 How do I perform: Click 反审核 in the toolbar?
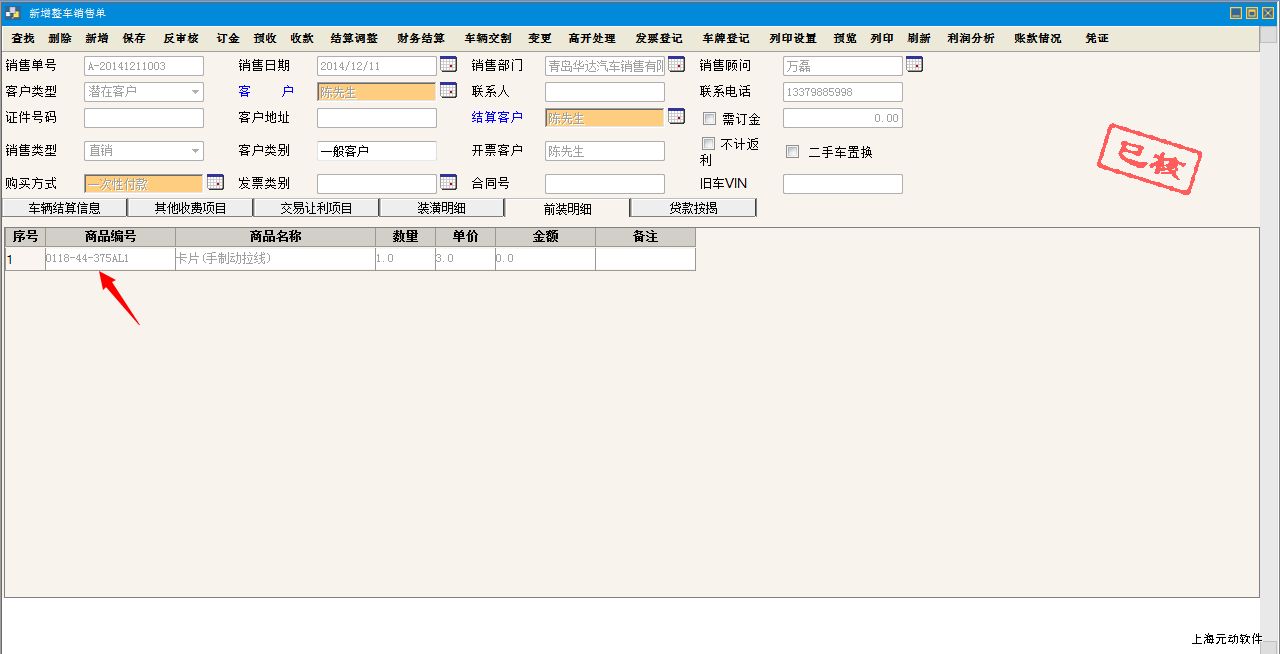[x=181, y=38]
